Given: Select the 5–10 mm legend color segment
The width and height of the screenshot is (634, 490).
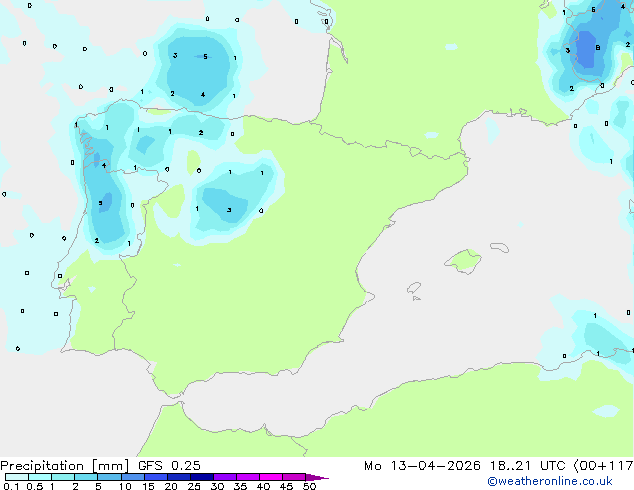Looking at the screenshot, I should coord(109,477).
